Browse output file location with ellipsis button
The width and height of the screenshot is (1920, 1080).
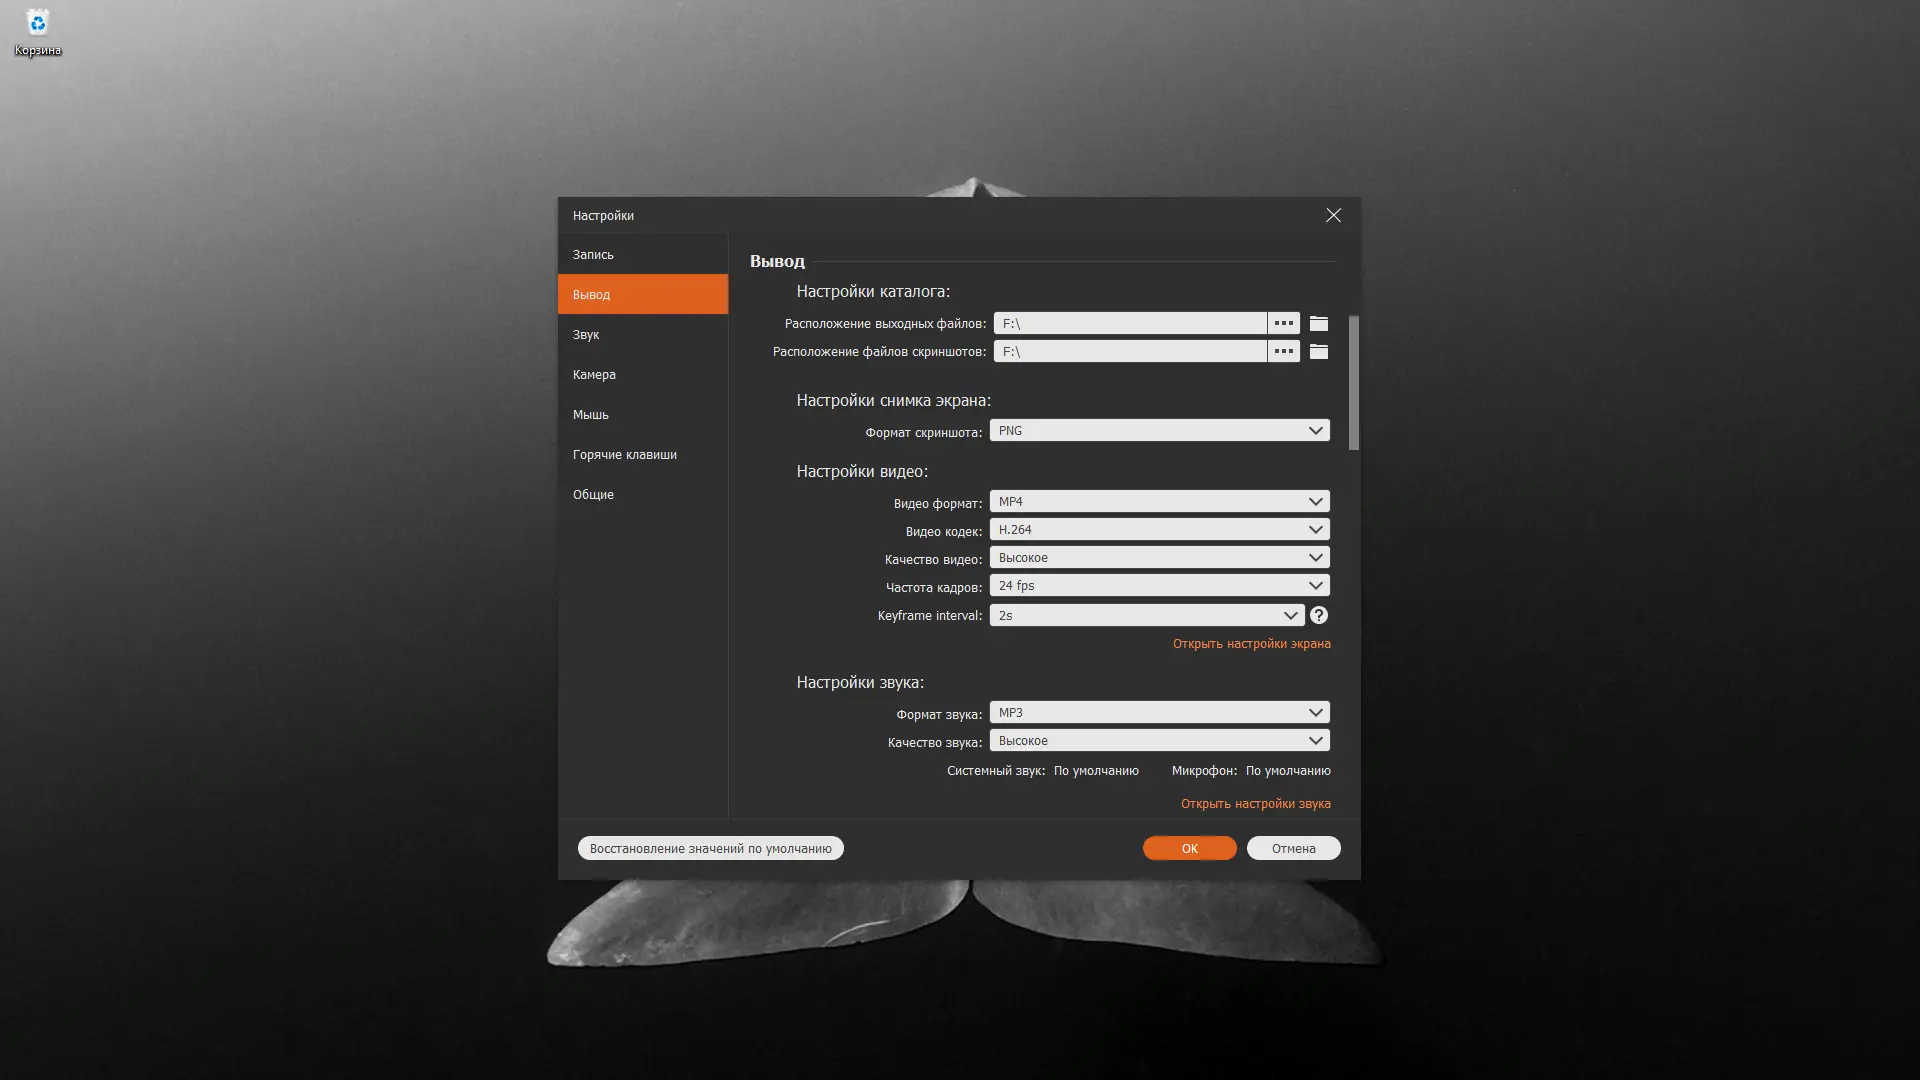coord(1283,323)
